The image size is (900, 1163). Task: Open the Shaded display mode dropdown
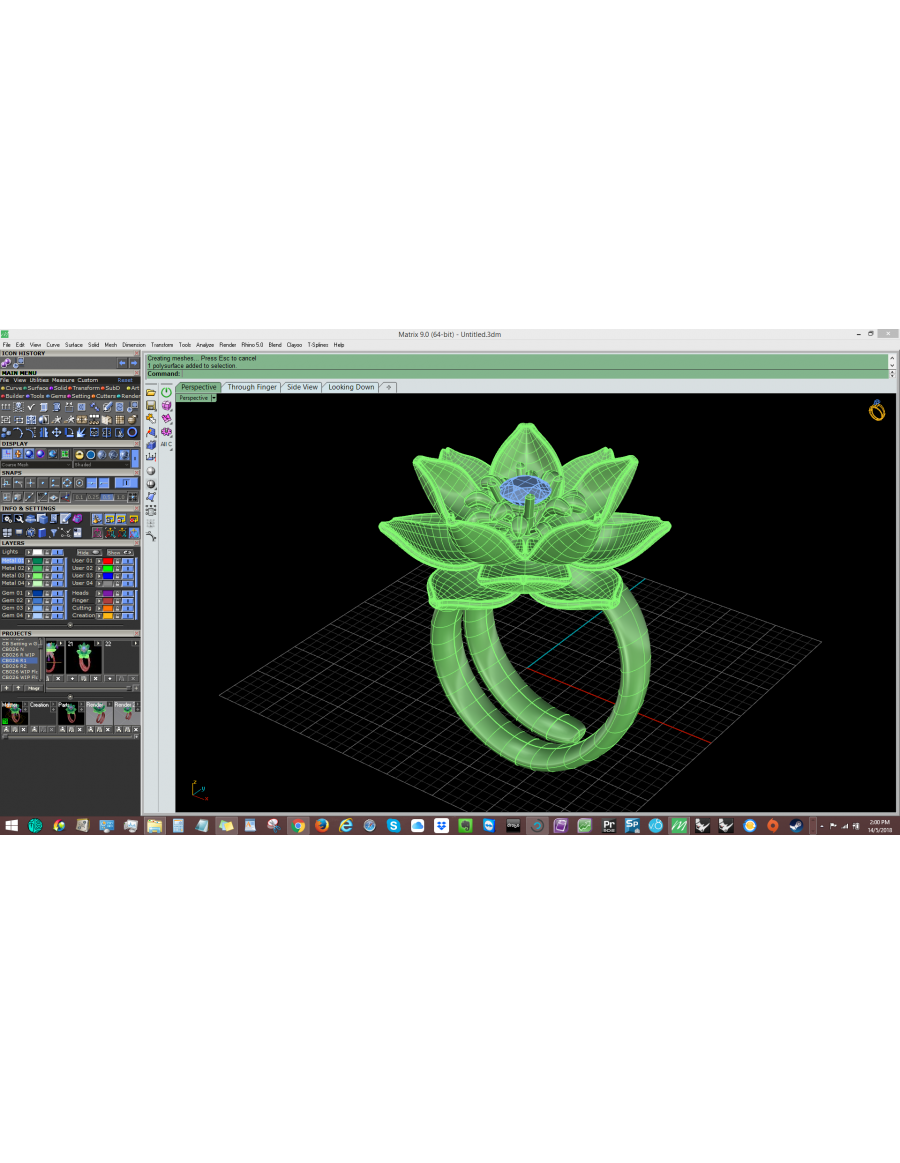(102, 465)
